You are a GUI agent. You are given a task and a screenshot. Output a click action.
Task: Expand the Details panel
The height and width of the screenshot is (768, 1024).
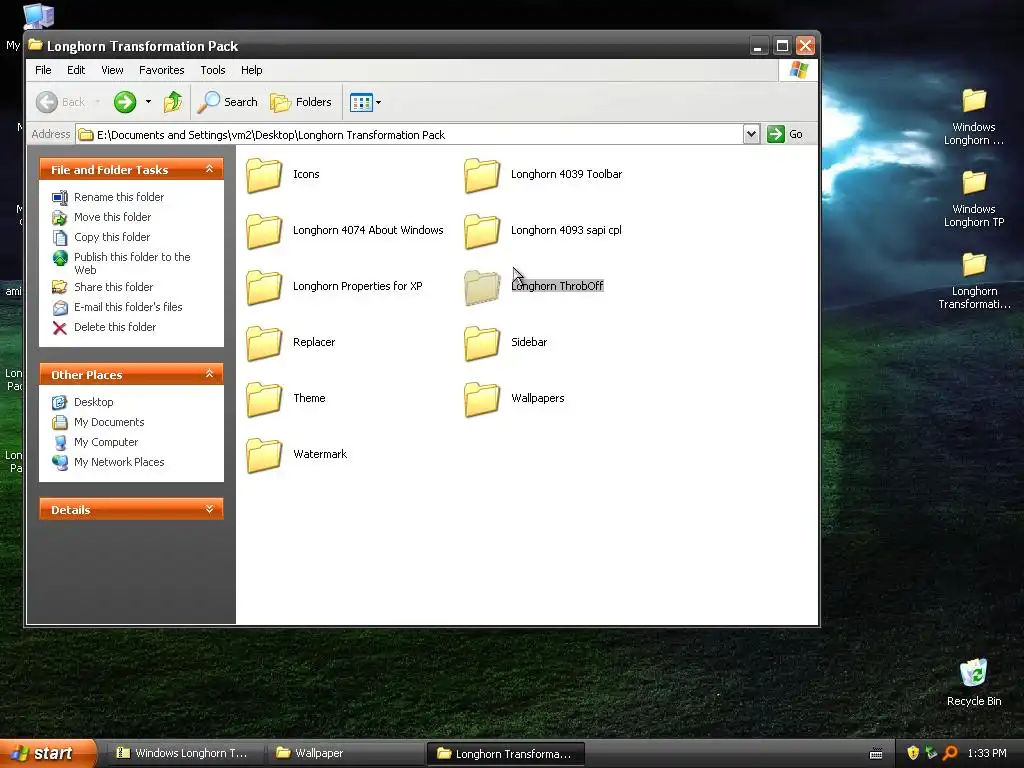[209, 509]
